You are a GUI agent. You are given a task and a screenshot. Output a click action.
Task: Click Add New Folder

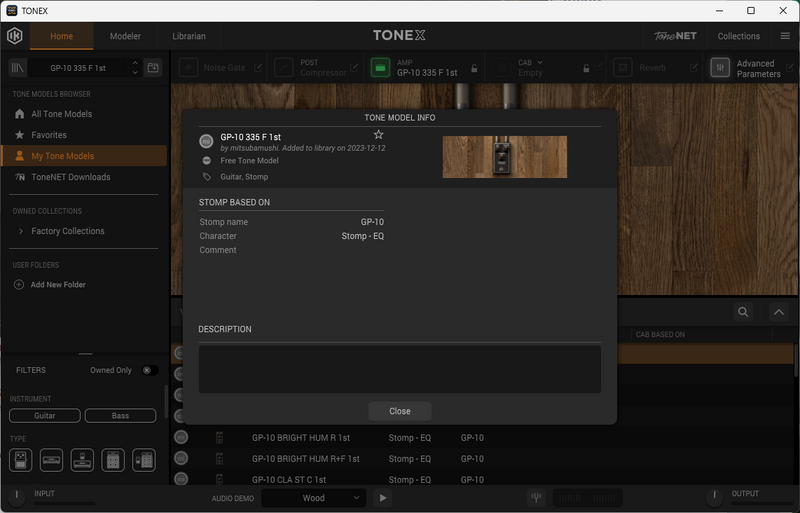pyautogui.click(x=50, y=284)
